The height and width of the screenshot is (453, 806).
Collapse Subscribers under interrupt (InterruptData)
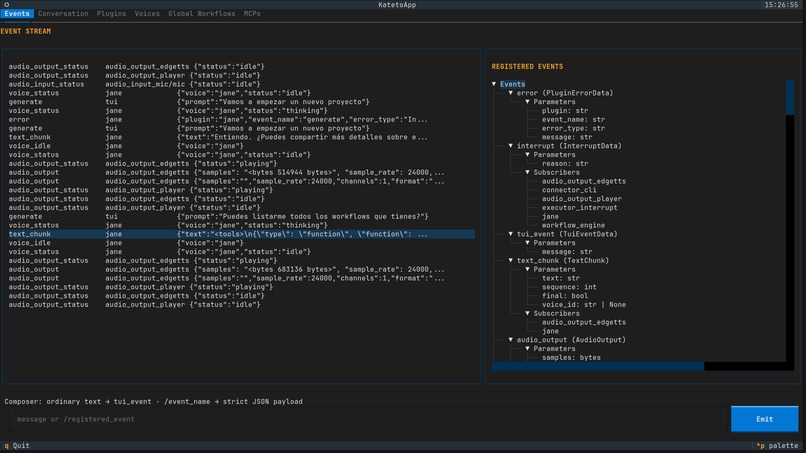click(x=527, y=172)
